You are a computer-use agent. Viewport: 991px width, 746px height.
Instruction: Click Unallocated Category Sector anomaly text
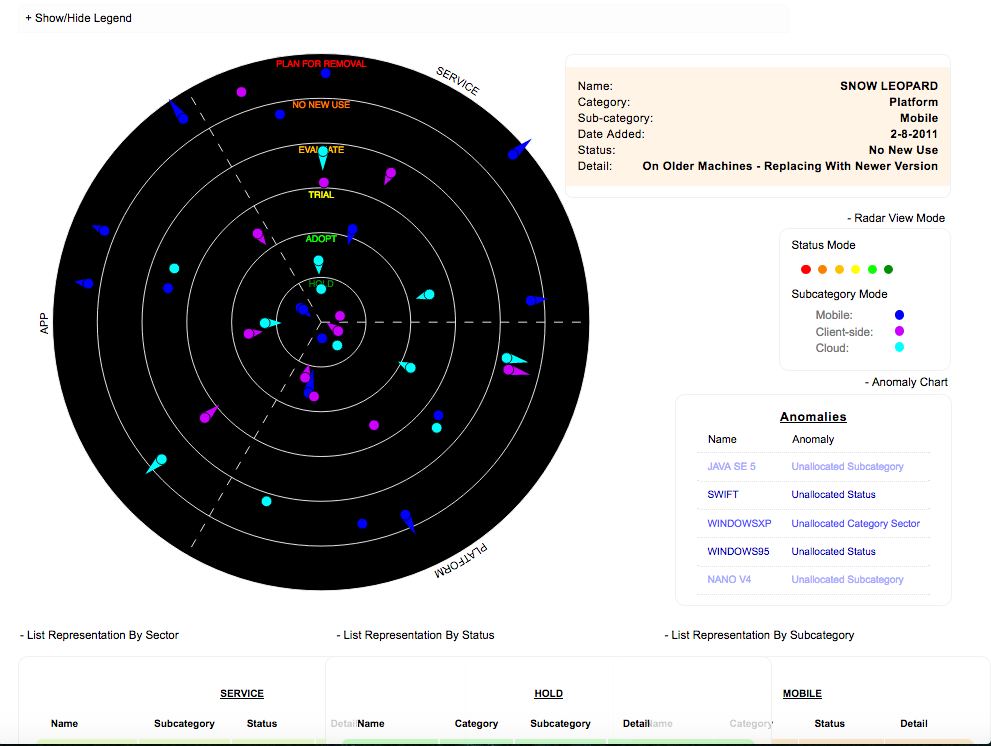click(x=855, y=523)
